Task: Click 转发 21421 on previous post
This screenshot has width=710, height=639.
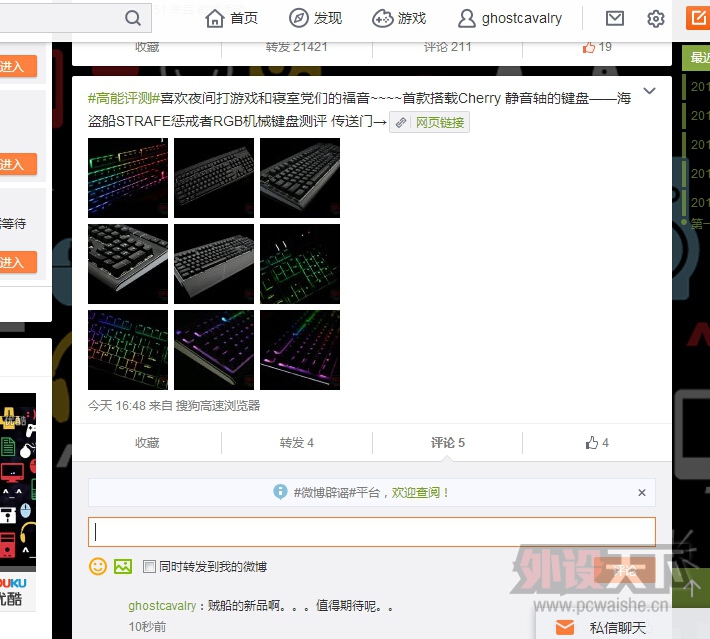Action: click(x=297, y=47)
